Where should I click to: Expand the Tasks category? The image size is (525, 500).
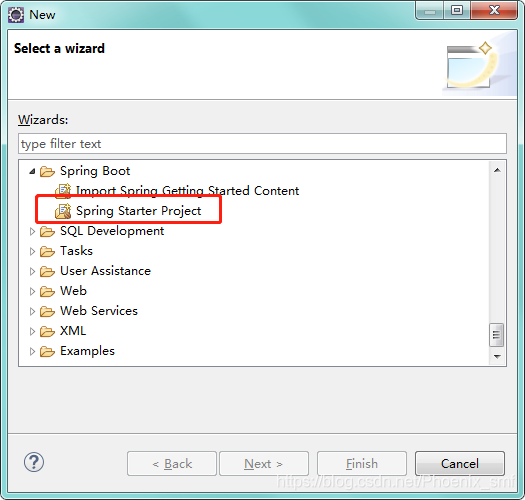point(32,252)
